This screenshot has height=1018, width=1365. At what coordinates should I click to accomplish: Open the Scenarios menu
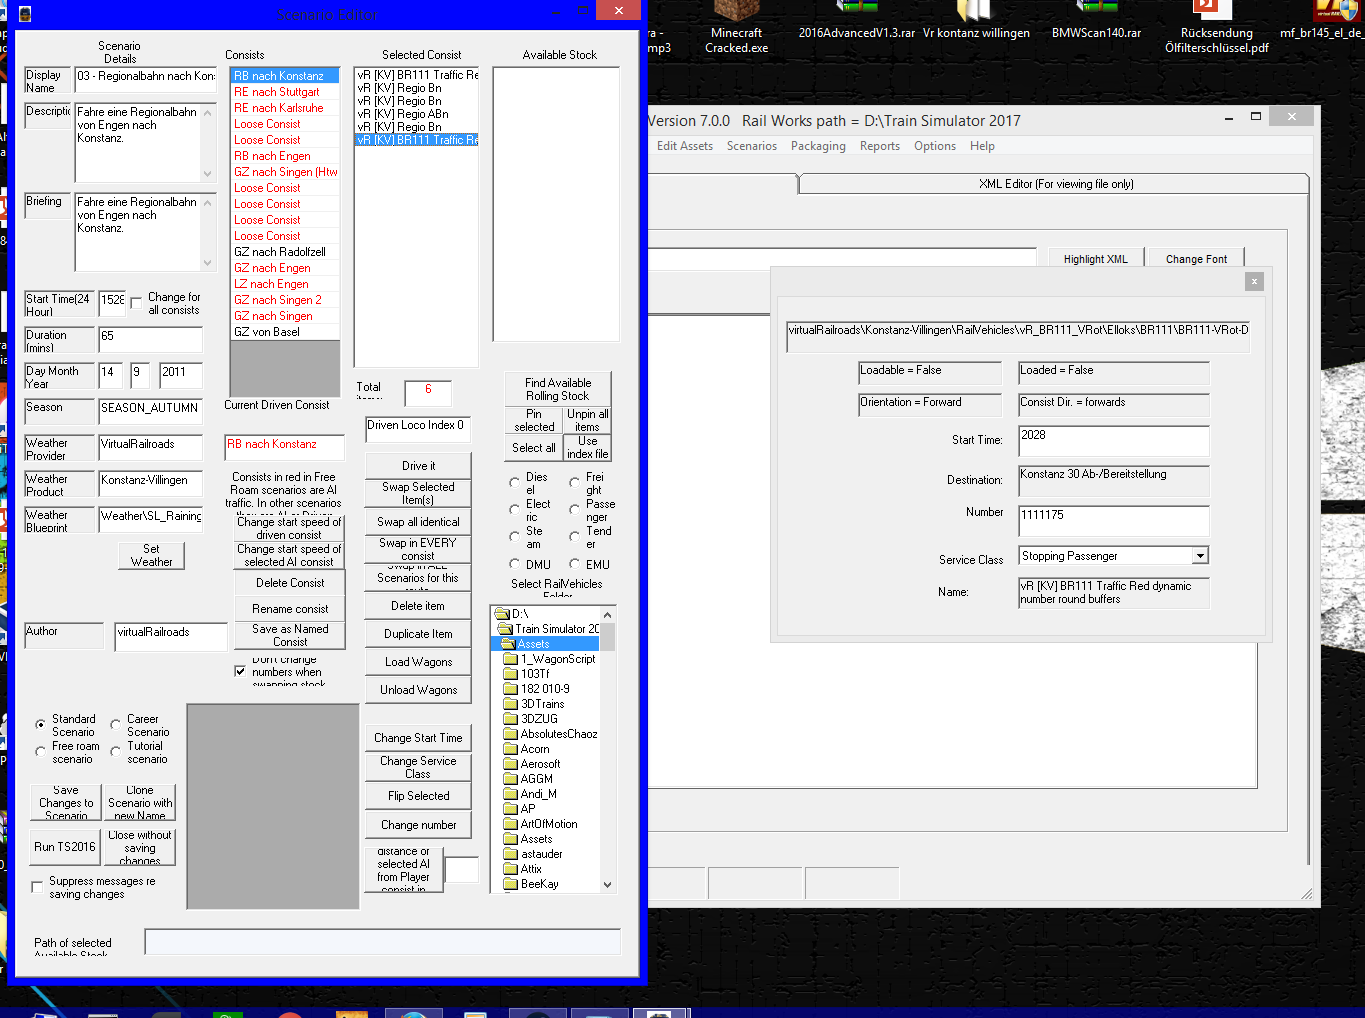(x=752, y=146)
